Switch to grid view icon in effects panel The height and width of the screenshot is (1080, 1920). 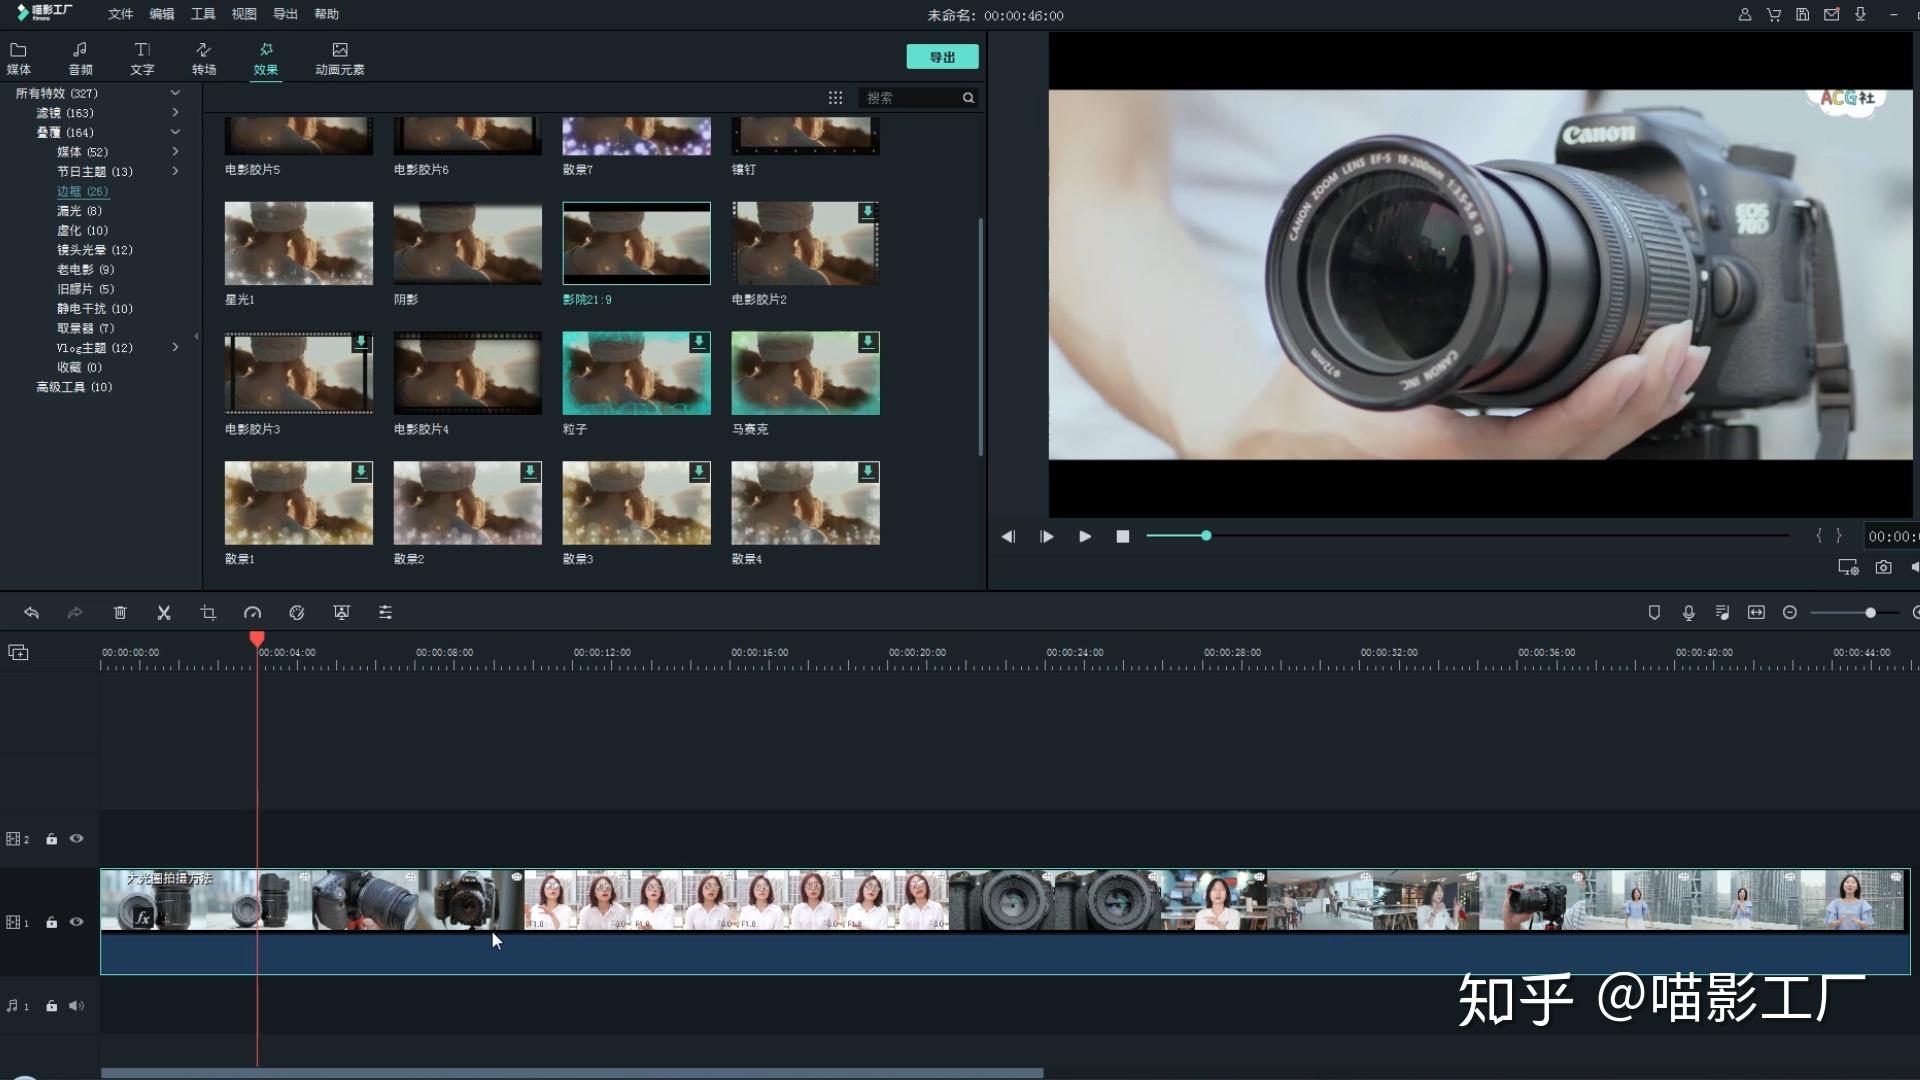835,97
